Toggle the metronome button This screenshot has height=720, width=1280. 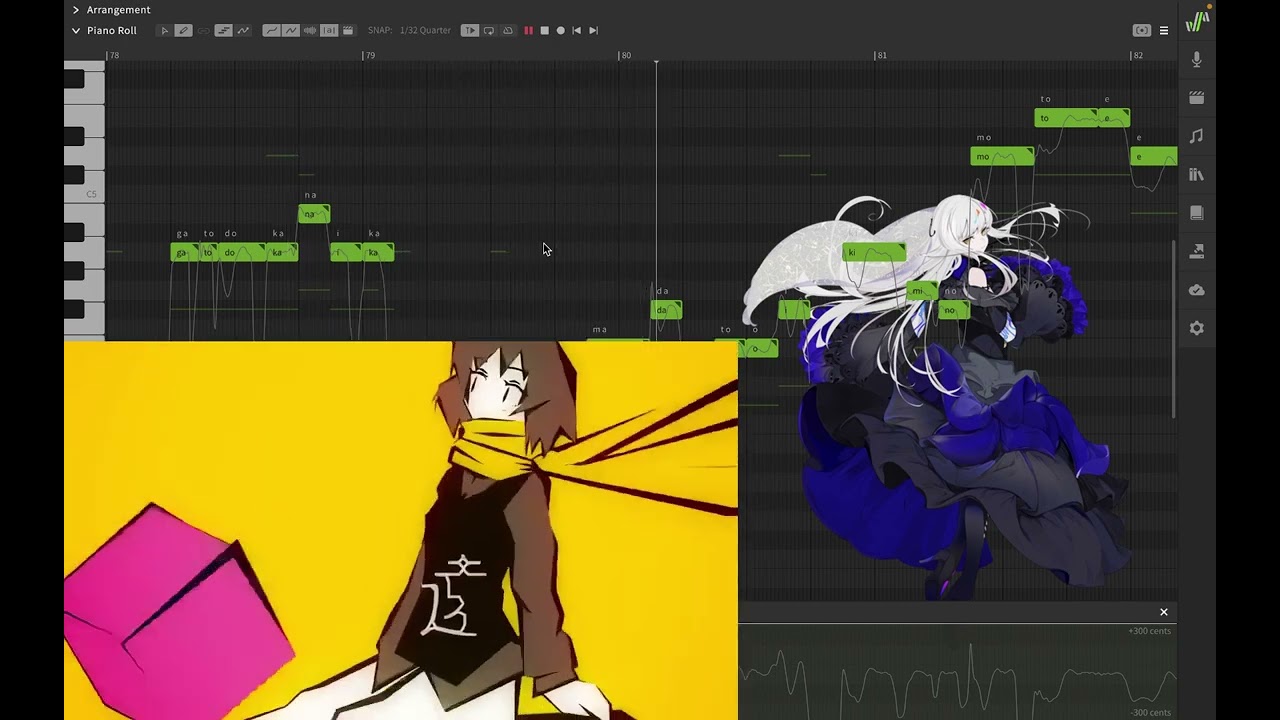[508, 31]
